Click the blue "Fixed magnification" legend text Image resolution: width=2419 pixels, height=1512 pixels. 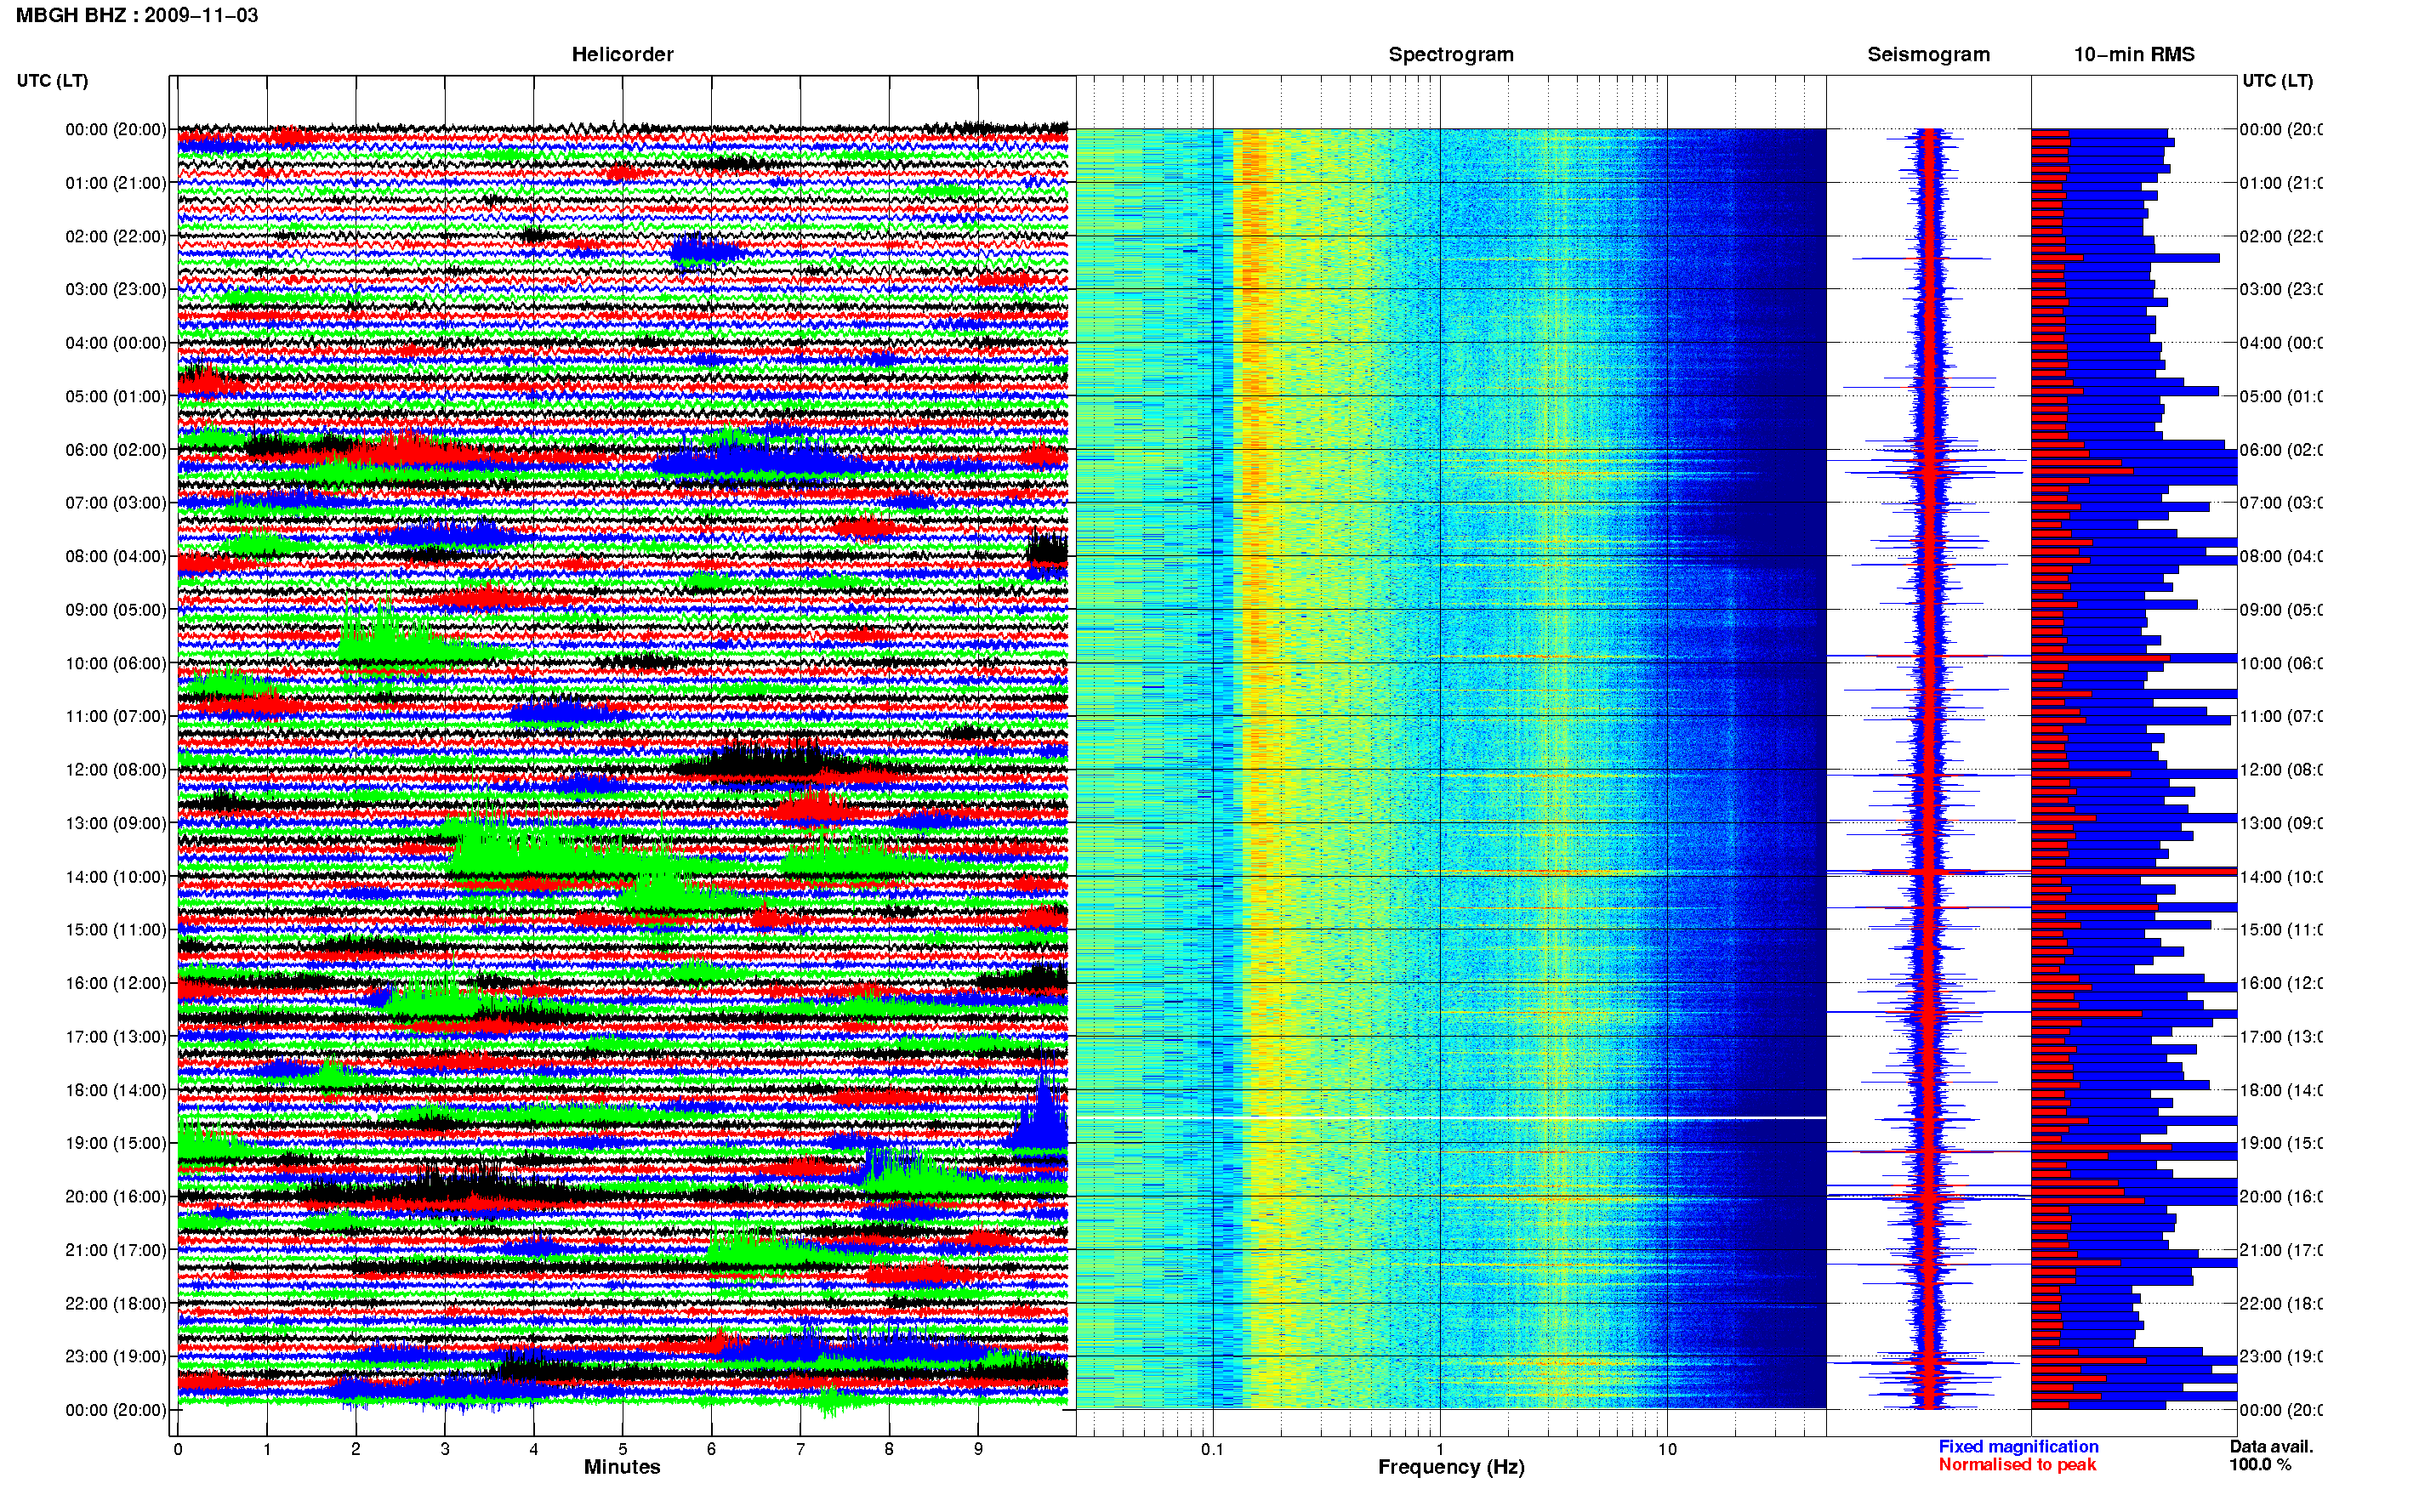coord(2018,1446)
